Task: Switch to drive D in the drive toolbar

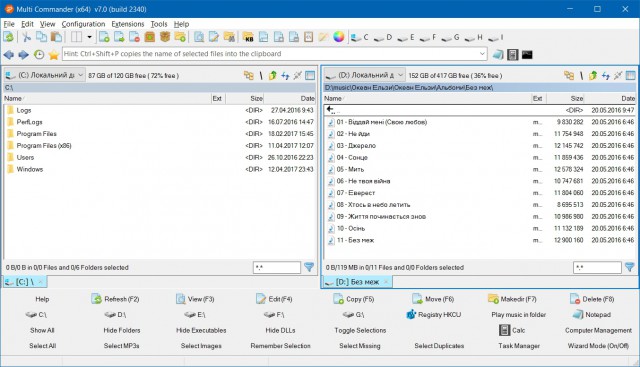Action: pos(383,38)
